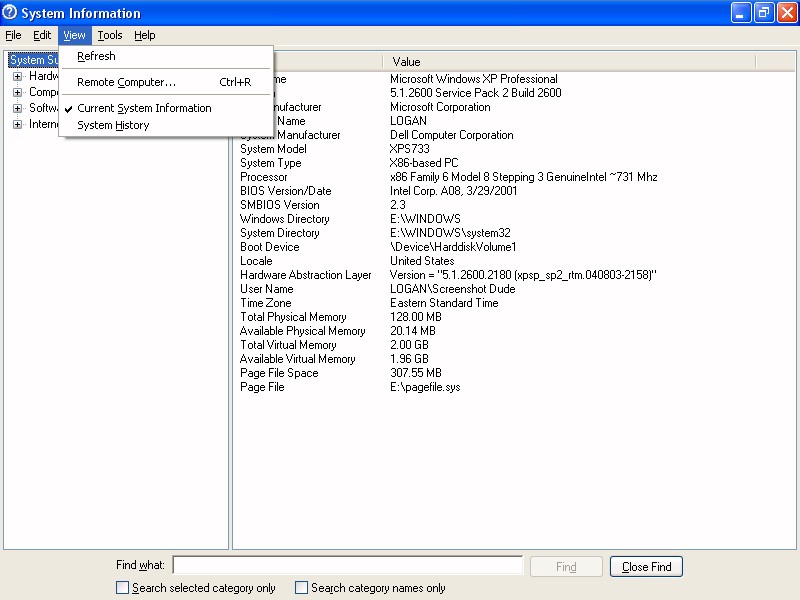Close the open View menu
Image resolution: width=800 pixels, height=600 pixels.
tap(74, 35)
